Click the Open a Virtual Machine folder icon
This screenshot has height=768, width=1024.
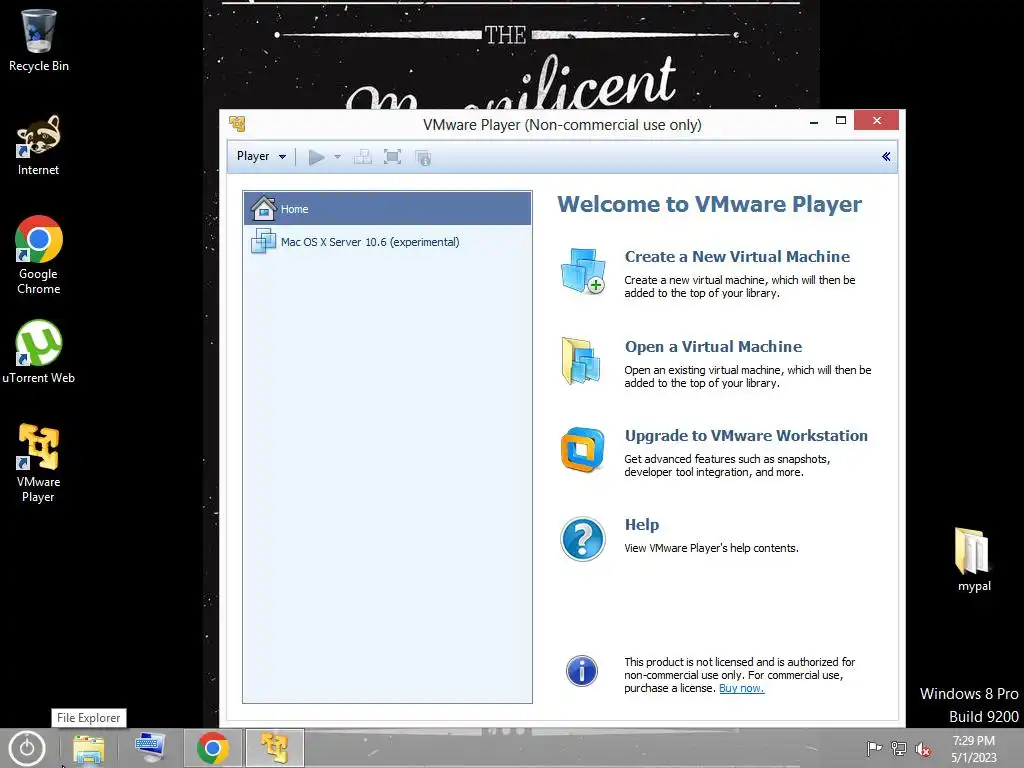(581, 360)
